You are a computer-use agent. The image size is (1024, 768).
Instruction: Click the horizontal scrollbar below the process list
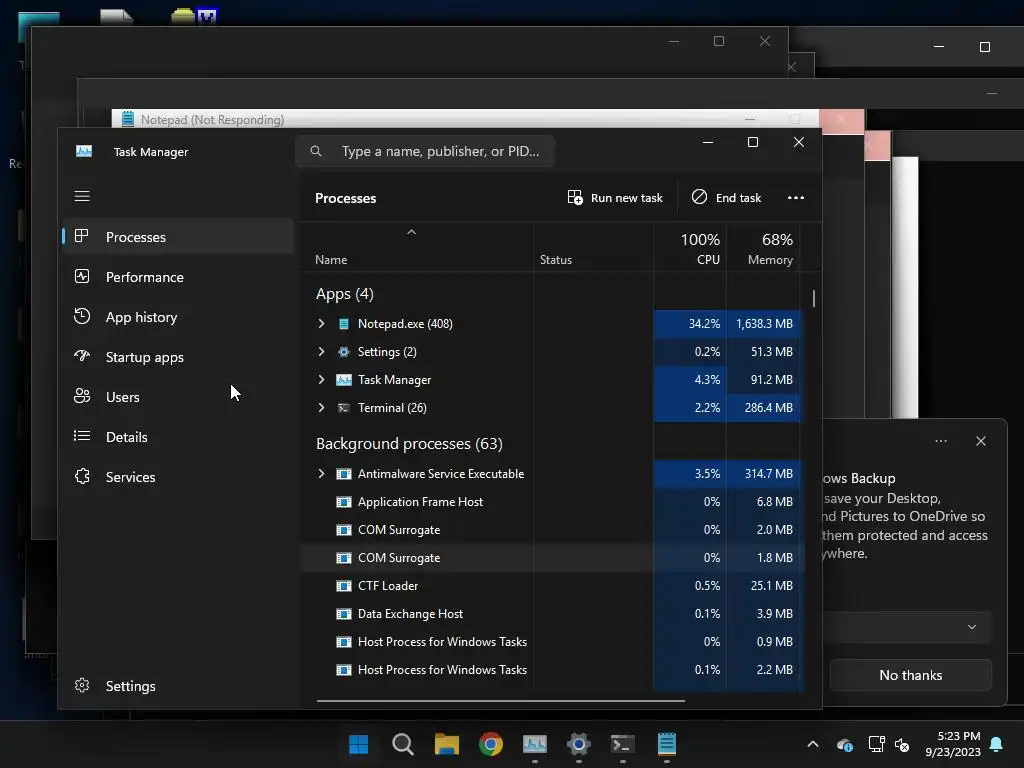click(x=501, y=701)
